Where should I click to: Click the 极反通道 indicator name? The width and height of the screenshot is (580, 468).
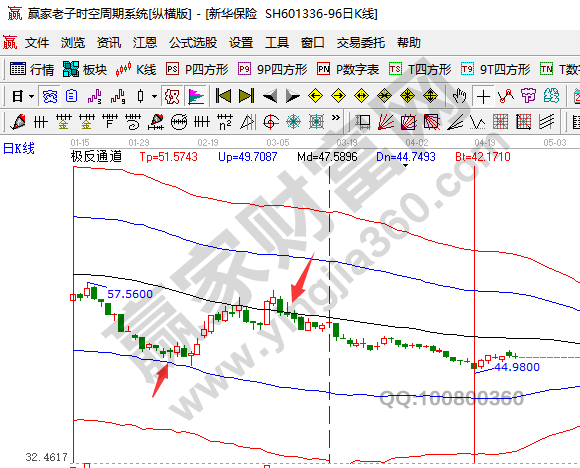tap(96, 156)
